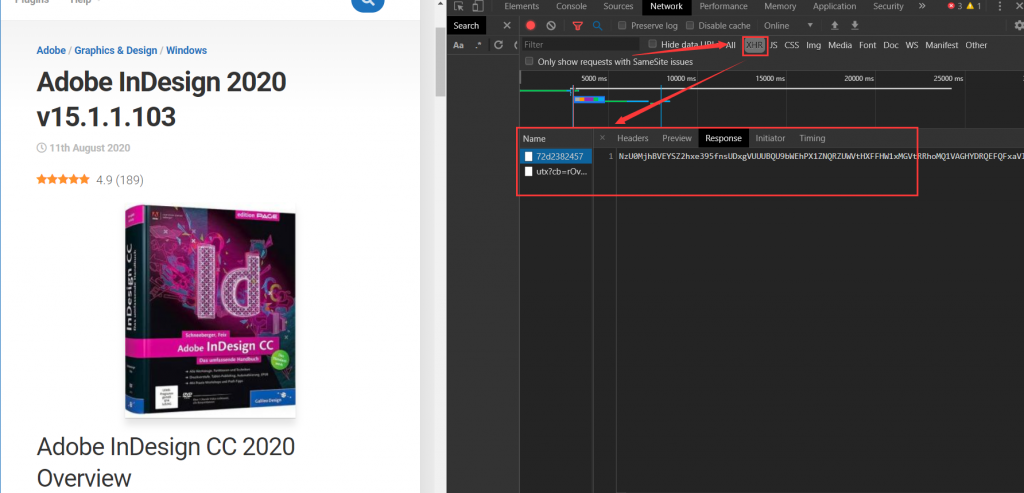This screenshot has height=493, width=1024.
Task: Stop recording network log
Action: (x=531, y=25)
